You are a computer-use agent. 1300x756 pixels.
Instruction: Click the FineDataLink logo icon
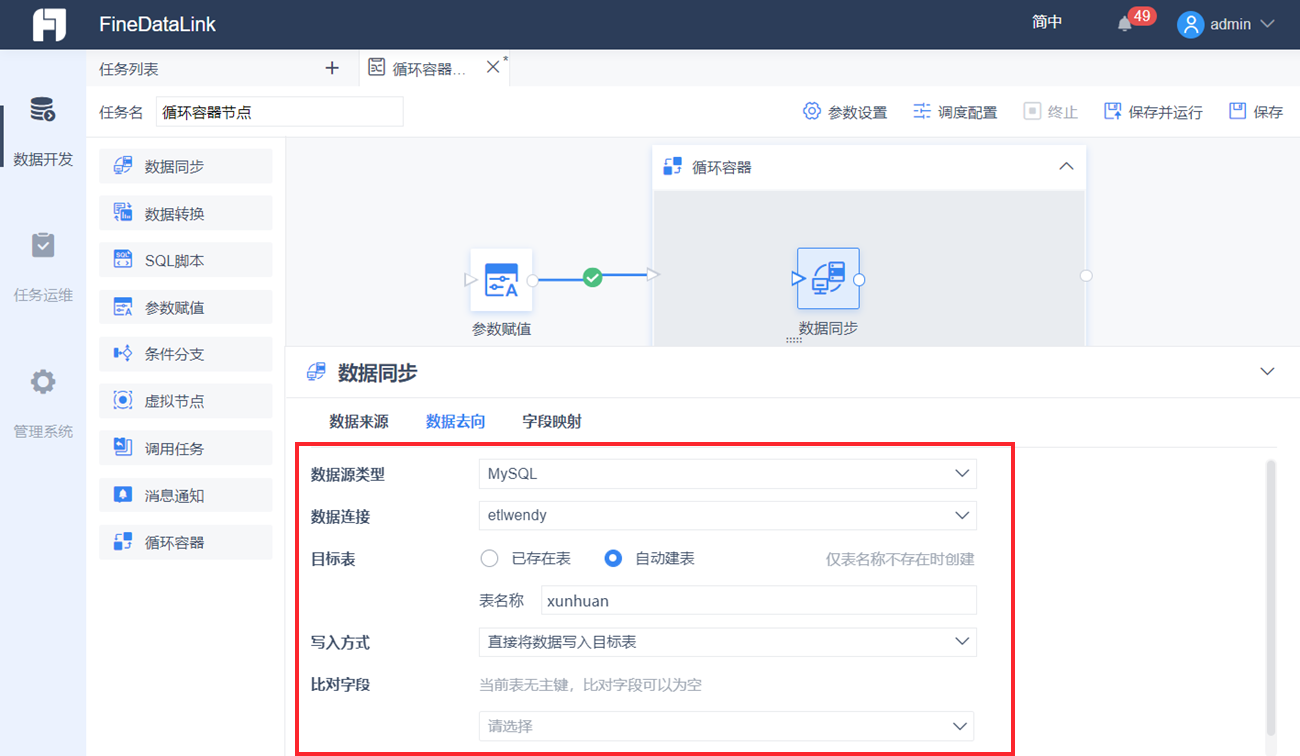49,24
